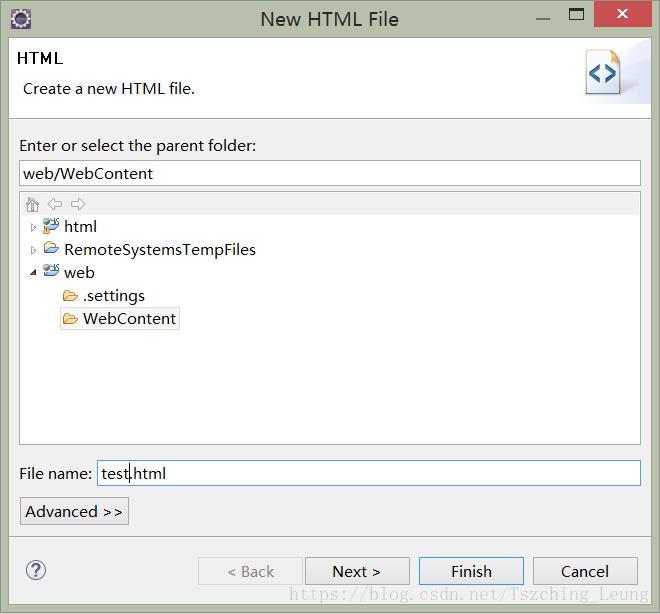Viewport: 660px width, 614px height.
Task: Close the New HTML File window
Action: coord(623,14)
